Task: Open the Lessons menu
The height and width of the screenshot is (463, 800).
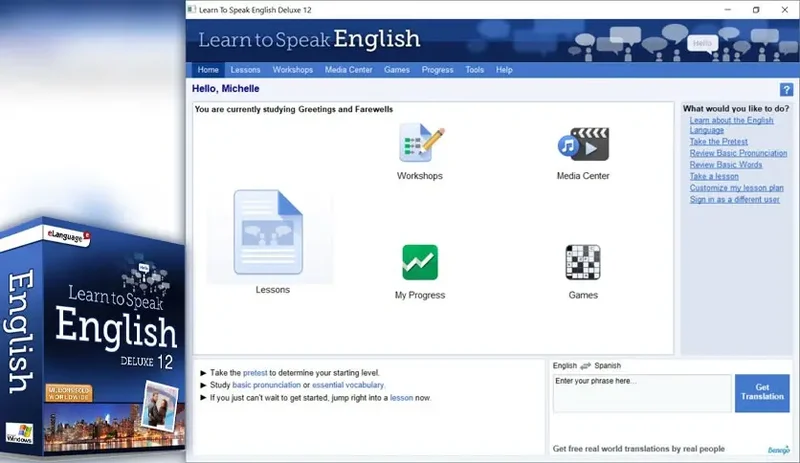Action: point(245,70)
